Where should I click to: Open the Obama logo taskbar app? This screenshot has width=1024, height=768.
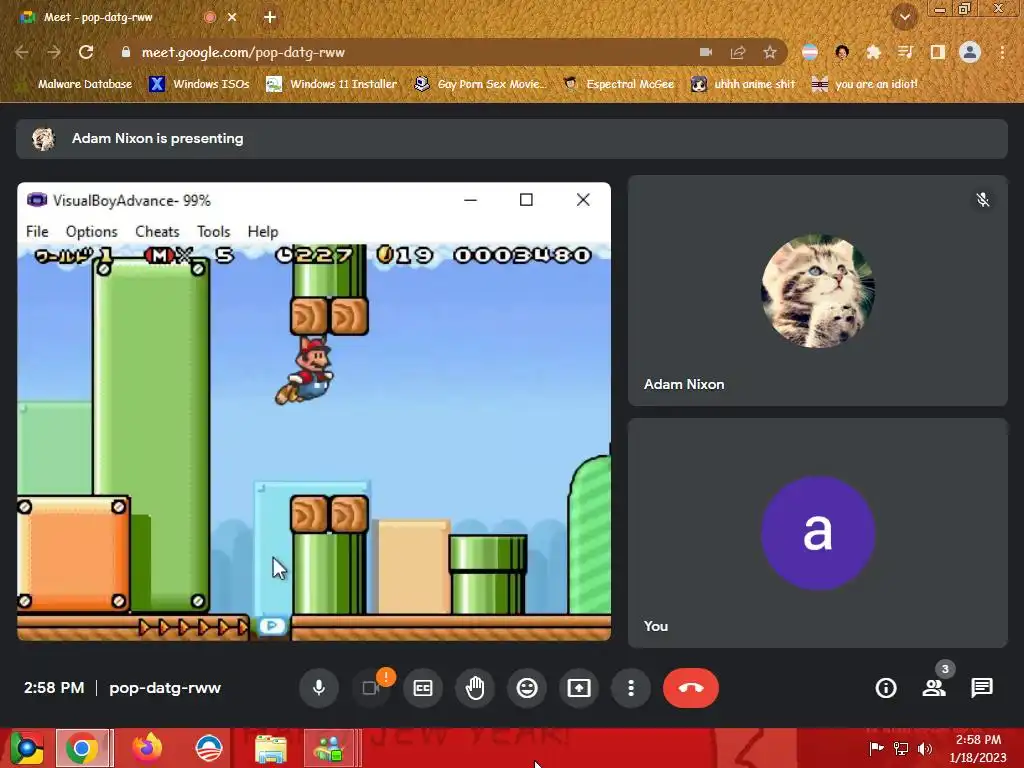click(x=208, y=748)
